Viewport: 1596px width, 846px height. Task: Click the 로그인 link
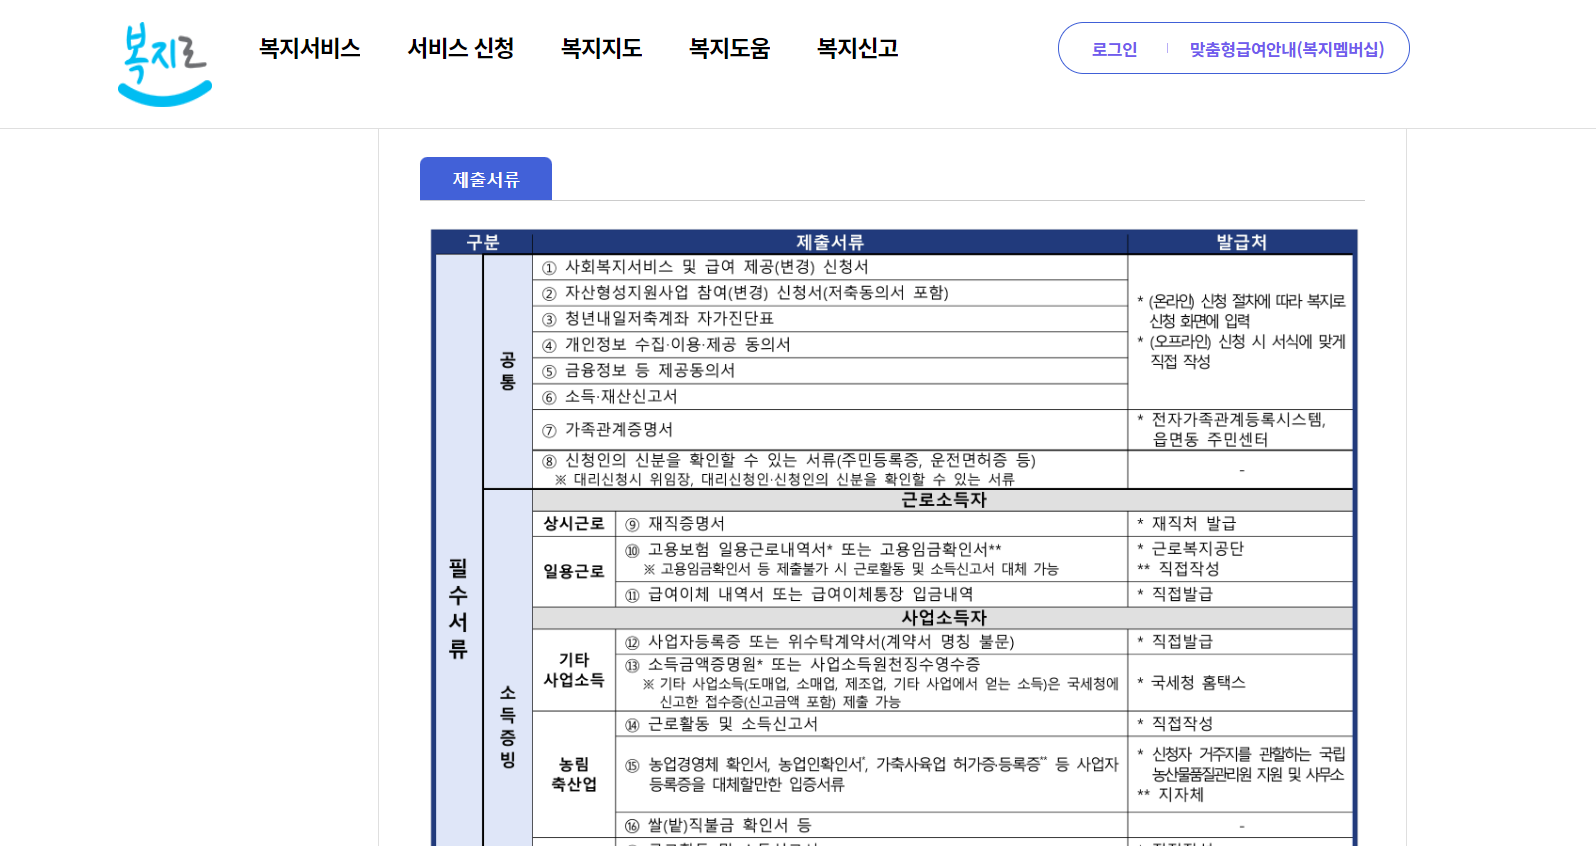point(1114,49)
